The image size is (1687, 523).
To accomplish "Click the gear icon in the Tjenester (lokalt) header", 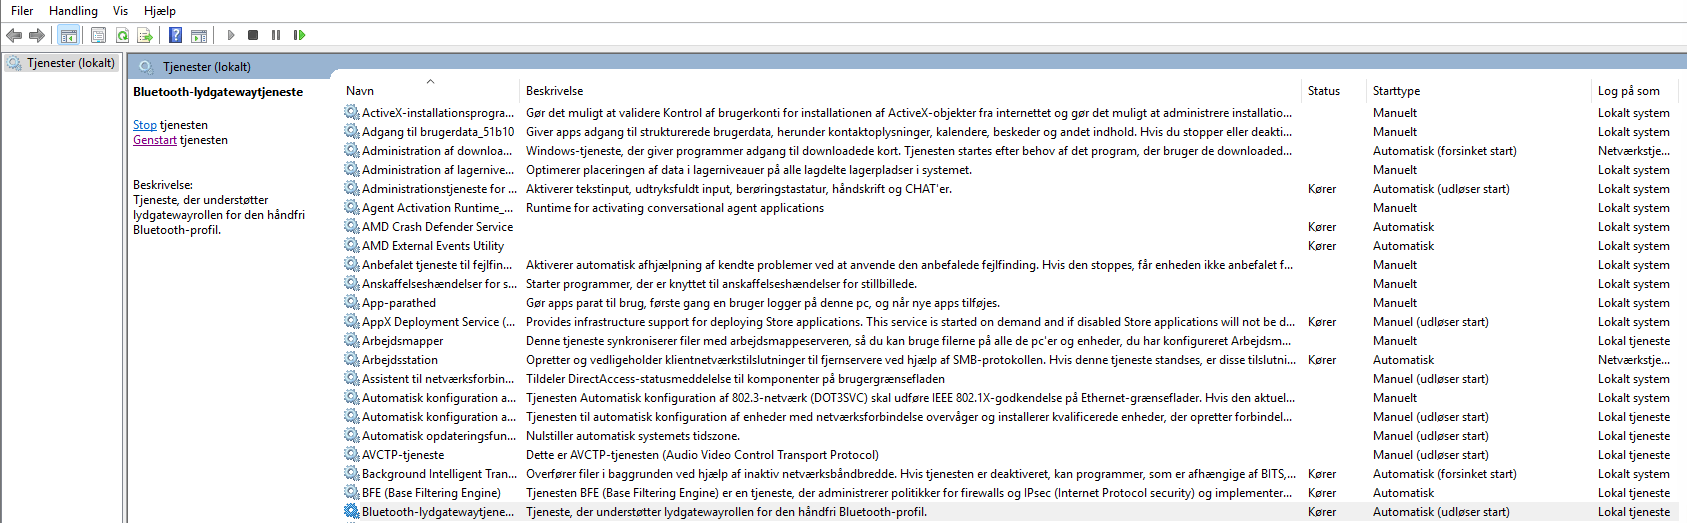I will click(x=146, y=67).
